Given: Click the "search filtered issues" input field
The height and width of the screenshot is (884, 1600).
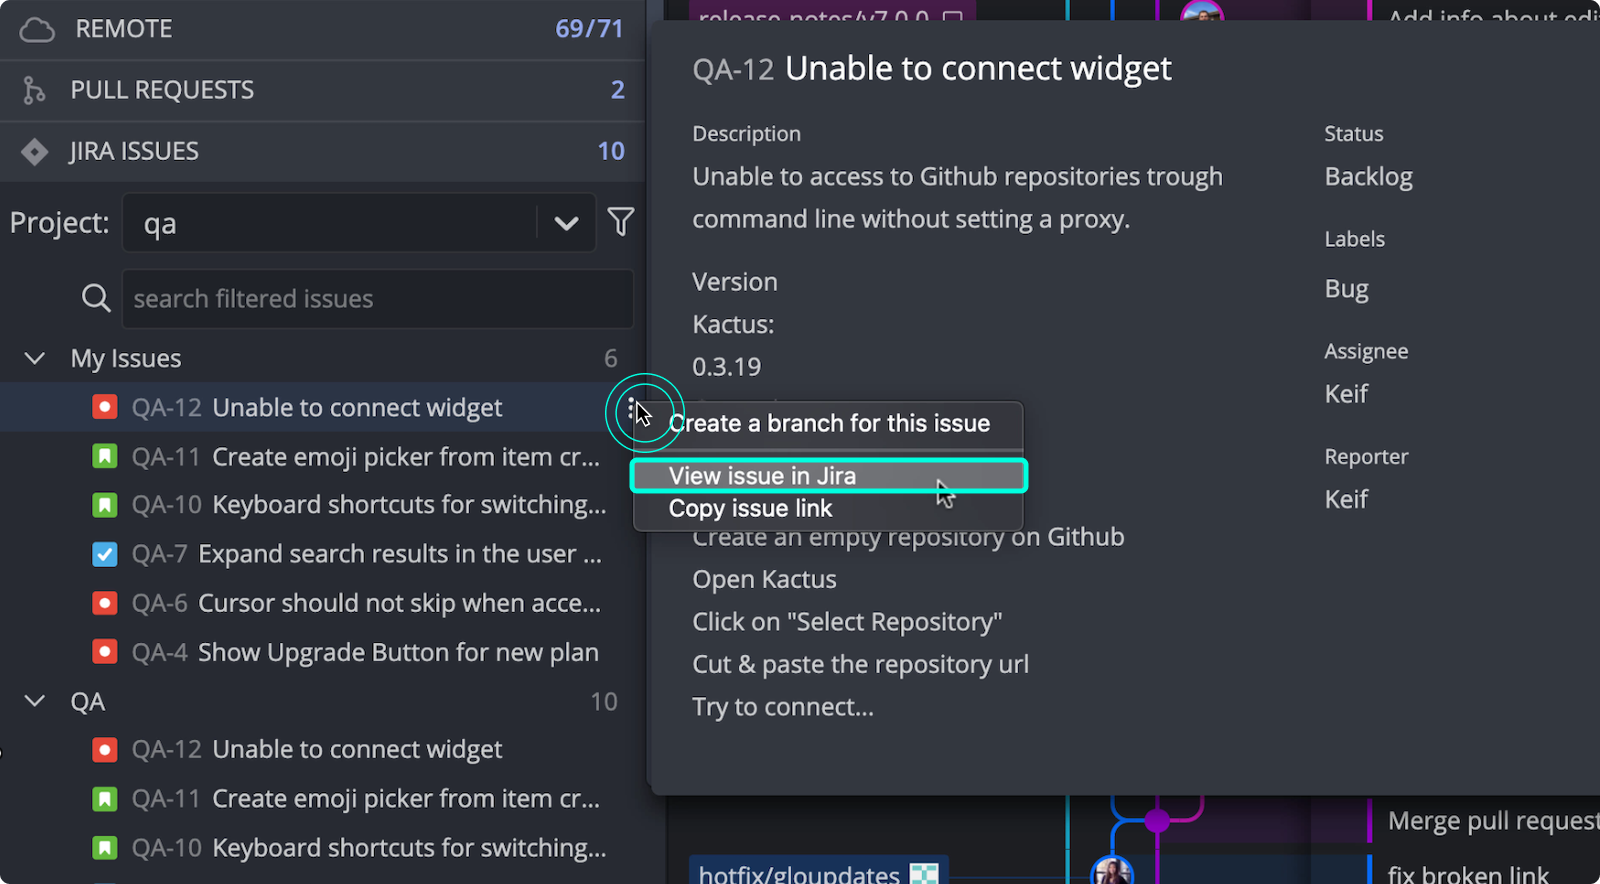Looking at the screenshot, I should (x=377, y=298).
